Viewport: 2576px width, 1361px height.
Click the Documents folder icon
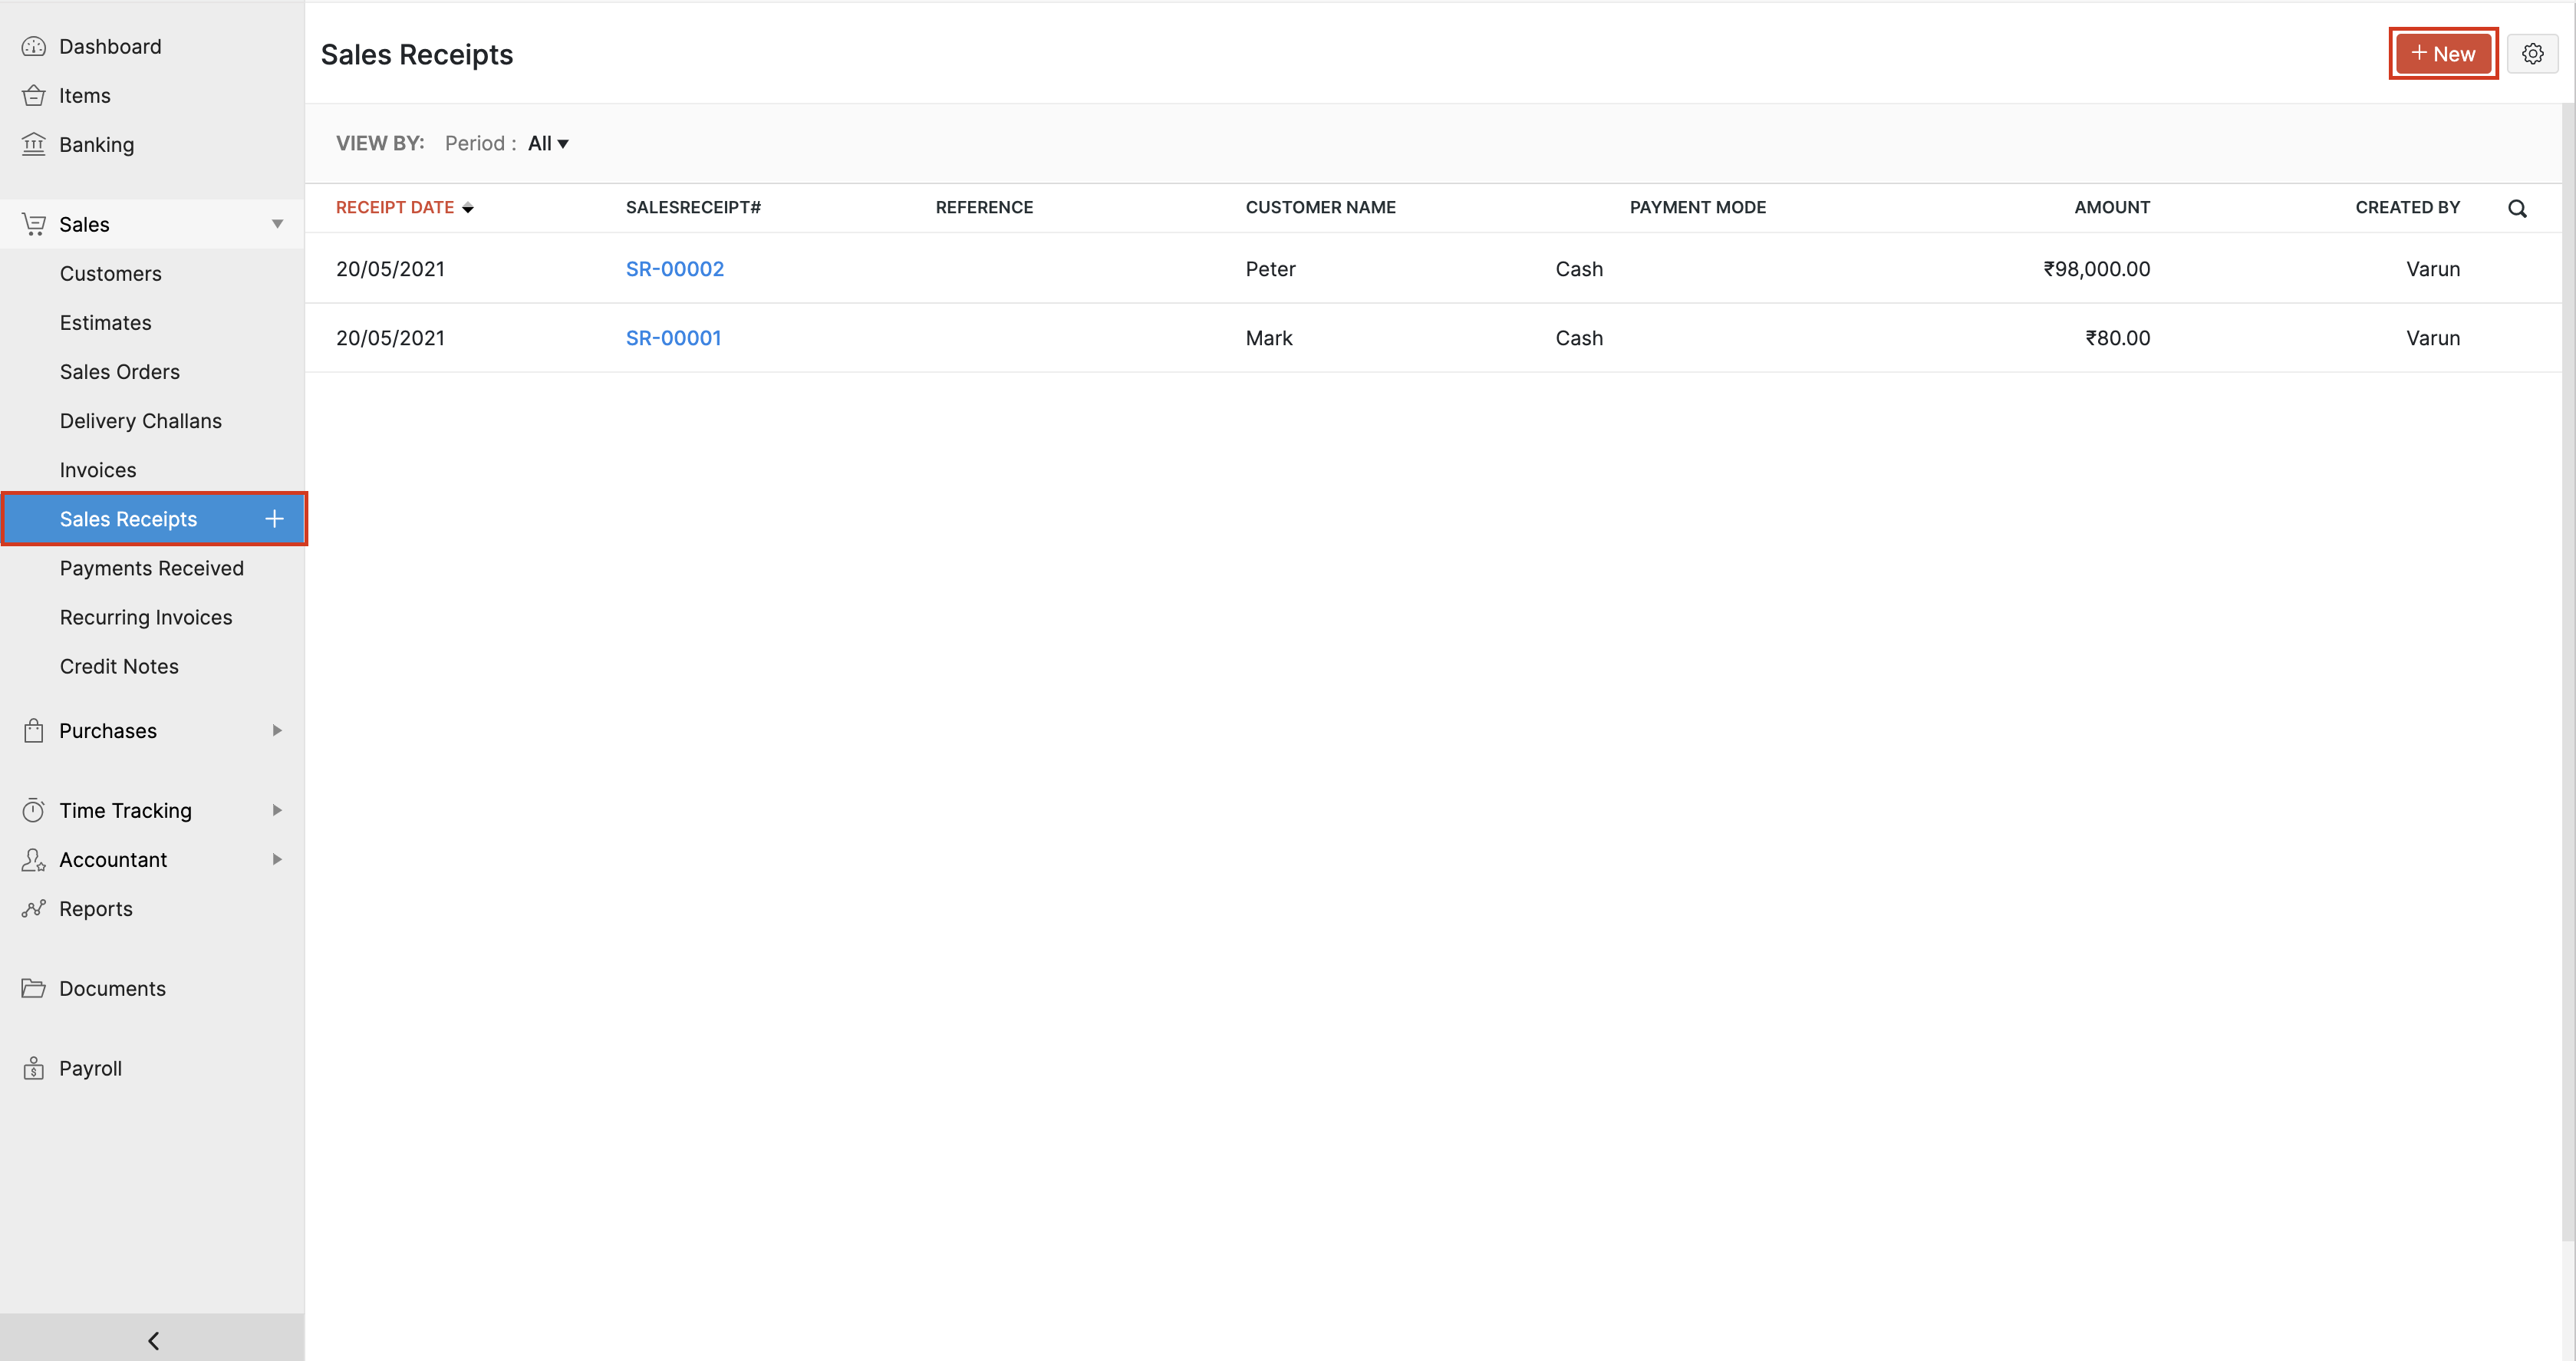pyautogui.click(x=34, y=988)
